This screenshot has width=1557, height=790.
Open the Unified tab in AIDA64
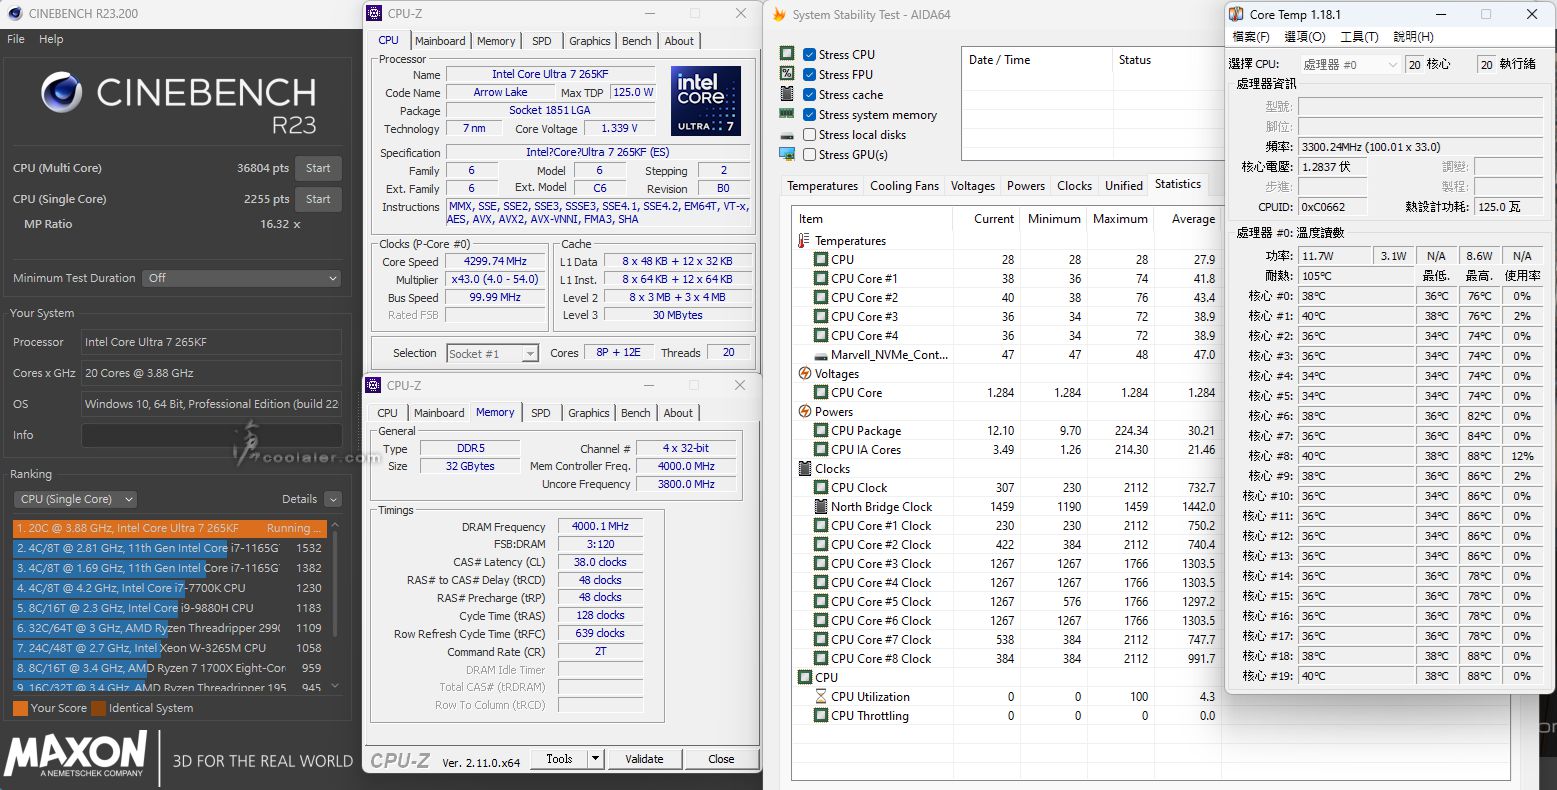click(1124, 186)
